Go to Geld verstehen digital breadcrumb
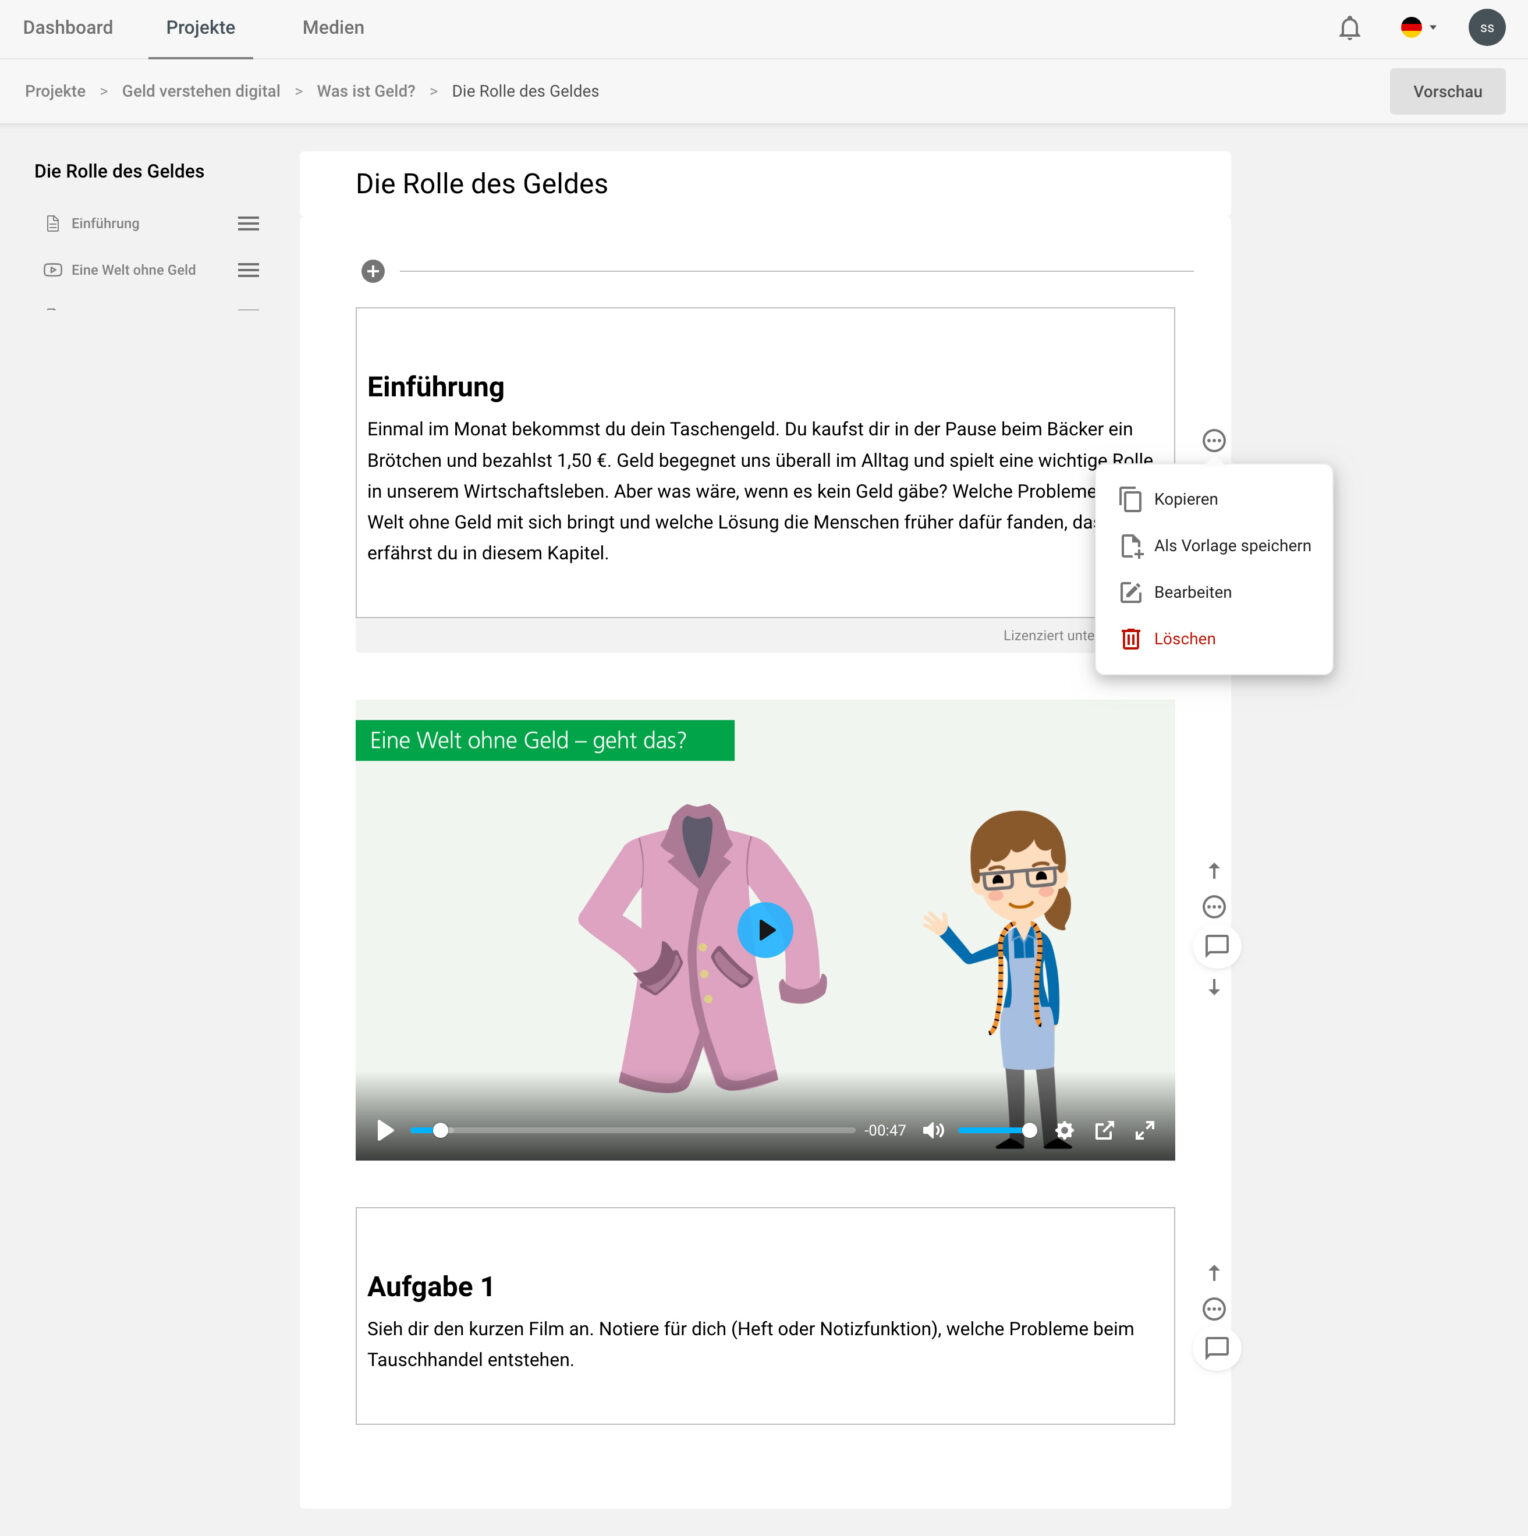The width and height of the screenshot is (1528, 1536). (201, 91)
